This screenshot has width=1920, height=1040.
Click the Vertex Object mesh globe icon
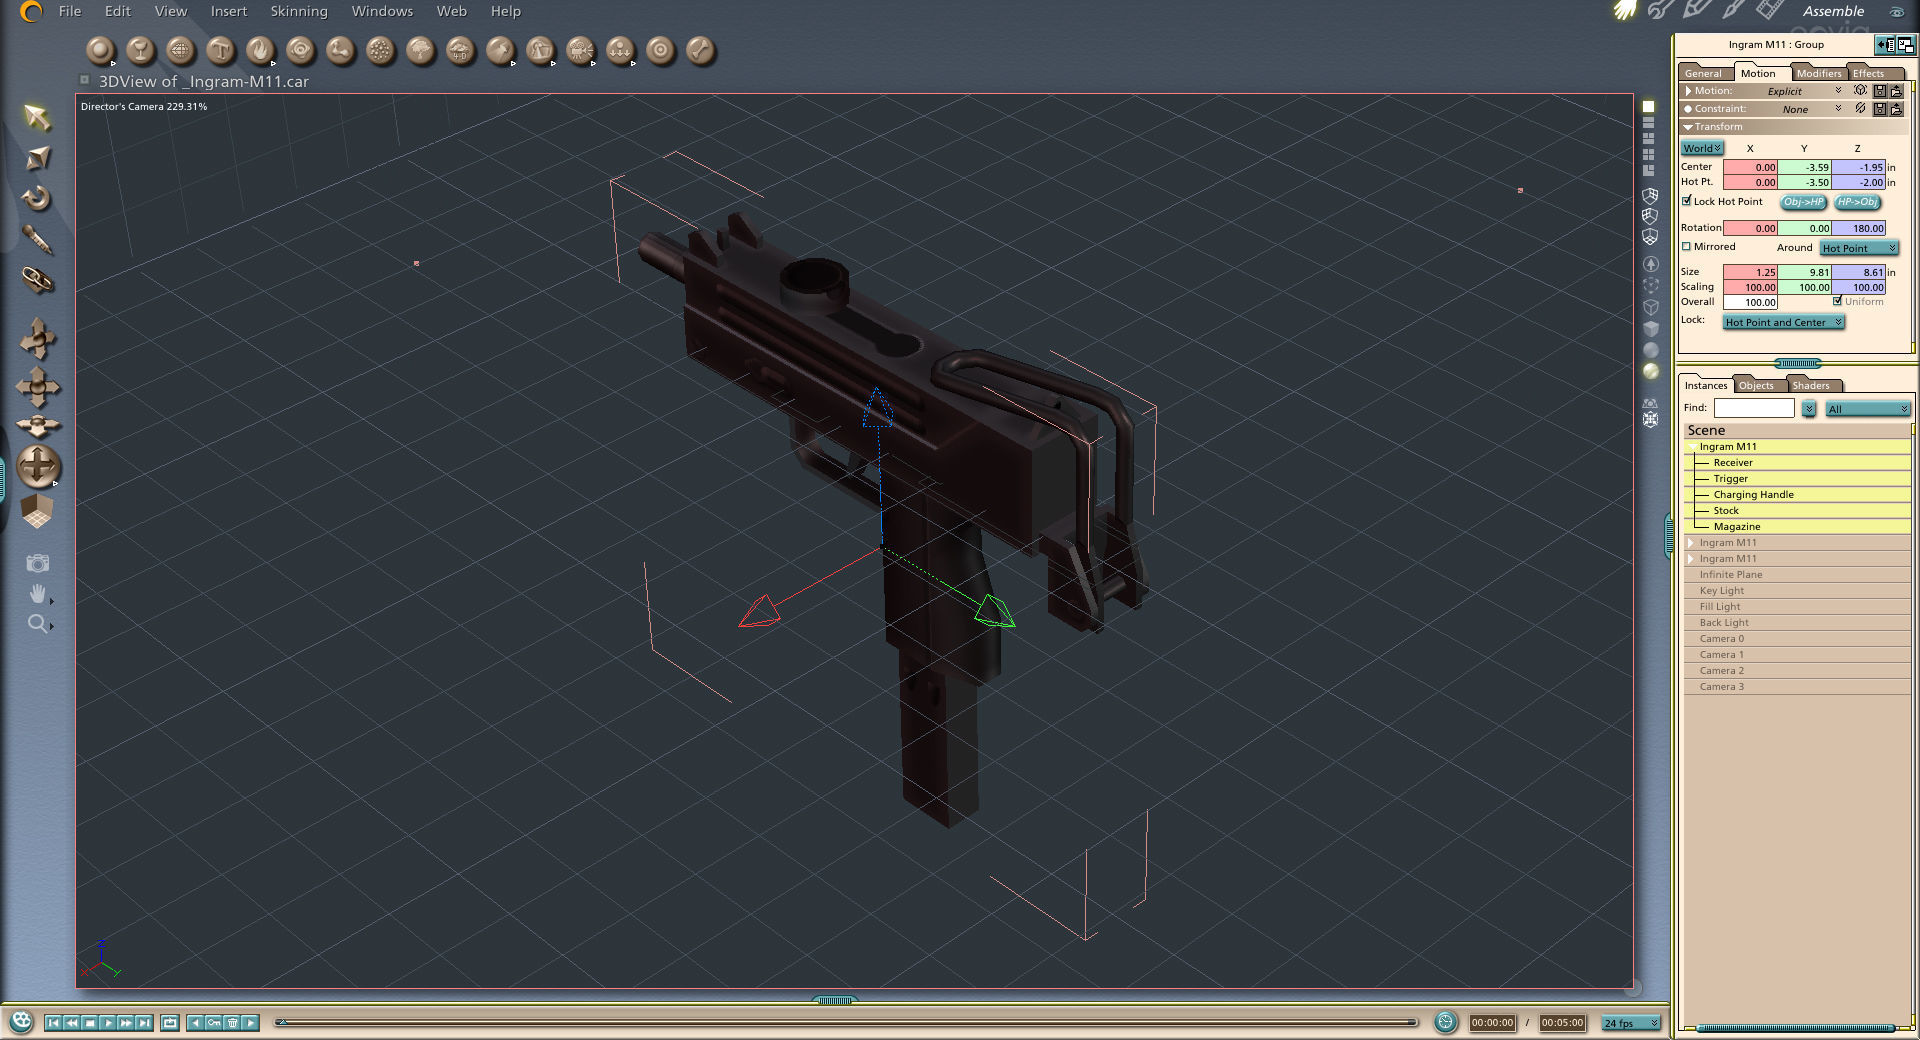click(x=180, y=50)
